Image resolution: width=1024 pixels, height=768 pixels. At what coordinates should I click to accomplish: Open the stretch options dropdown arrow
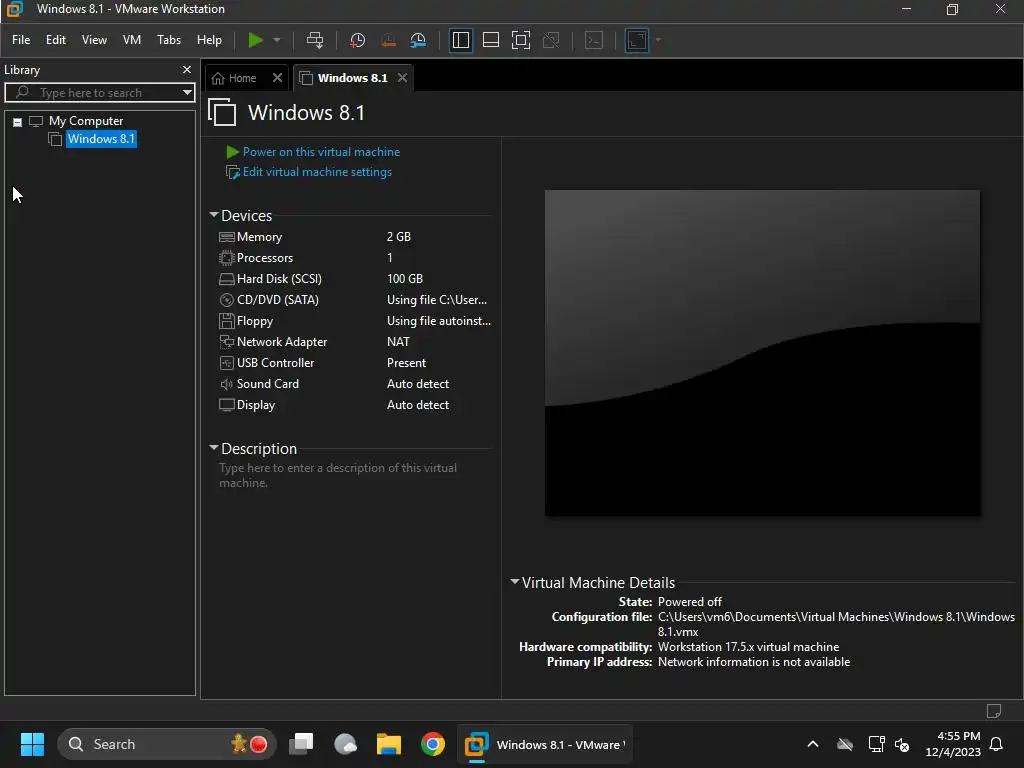tap(658, 40)
